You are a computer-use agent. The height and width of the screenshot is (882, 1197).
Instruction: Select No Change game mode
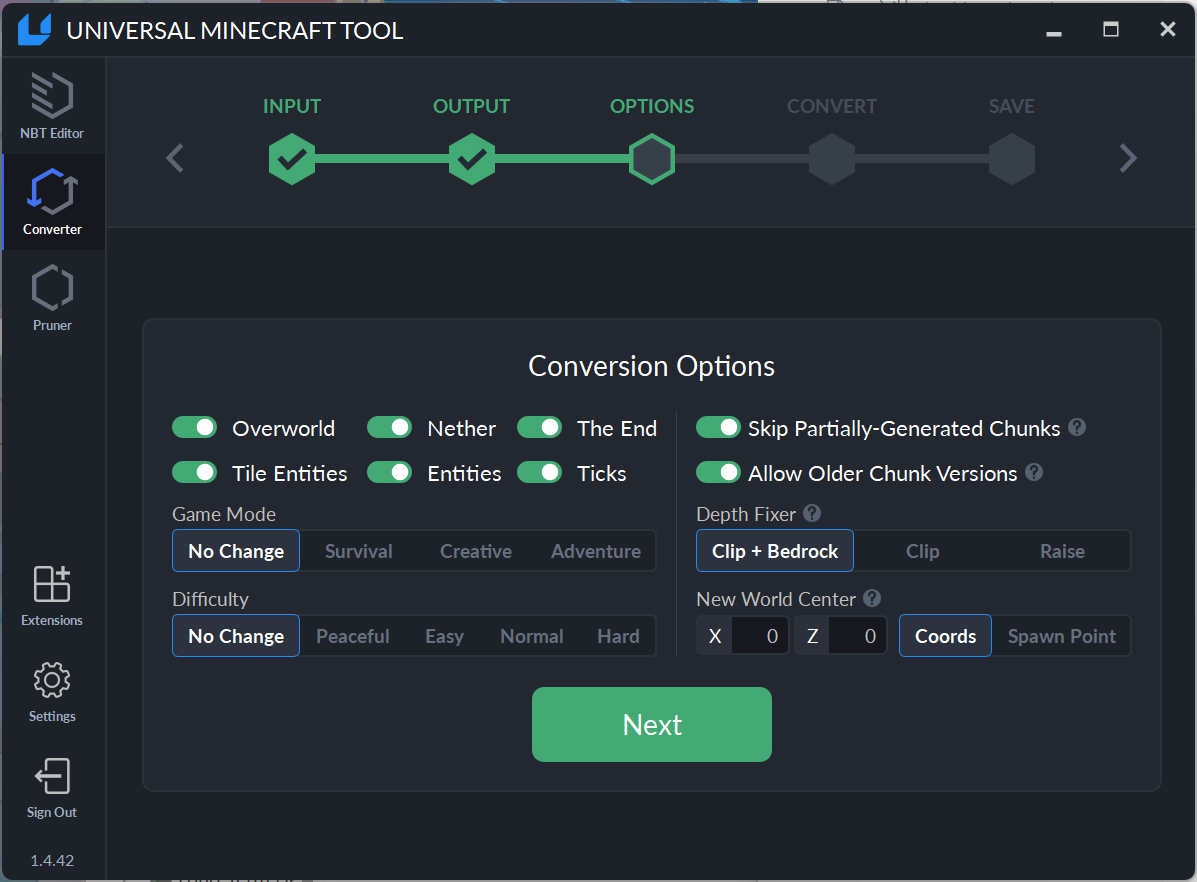236,551
